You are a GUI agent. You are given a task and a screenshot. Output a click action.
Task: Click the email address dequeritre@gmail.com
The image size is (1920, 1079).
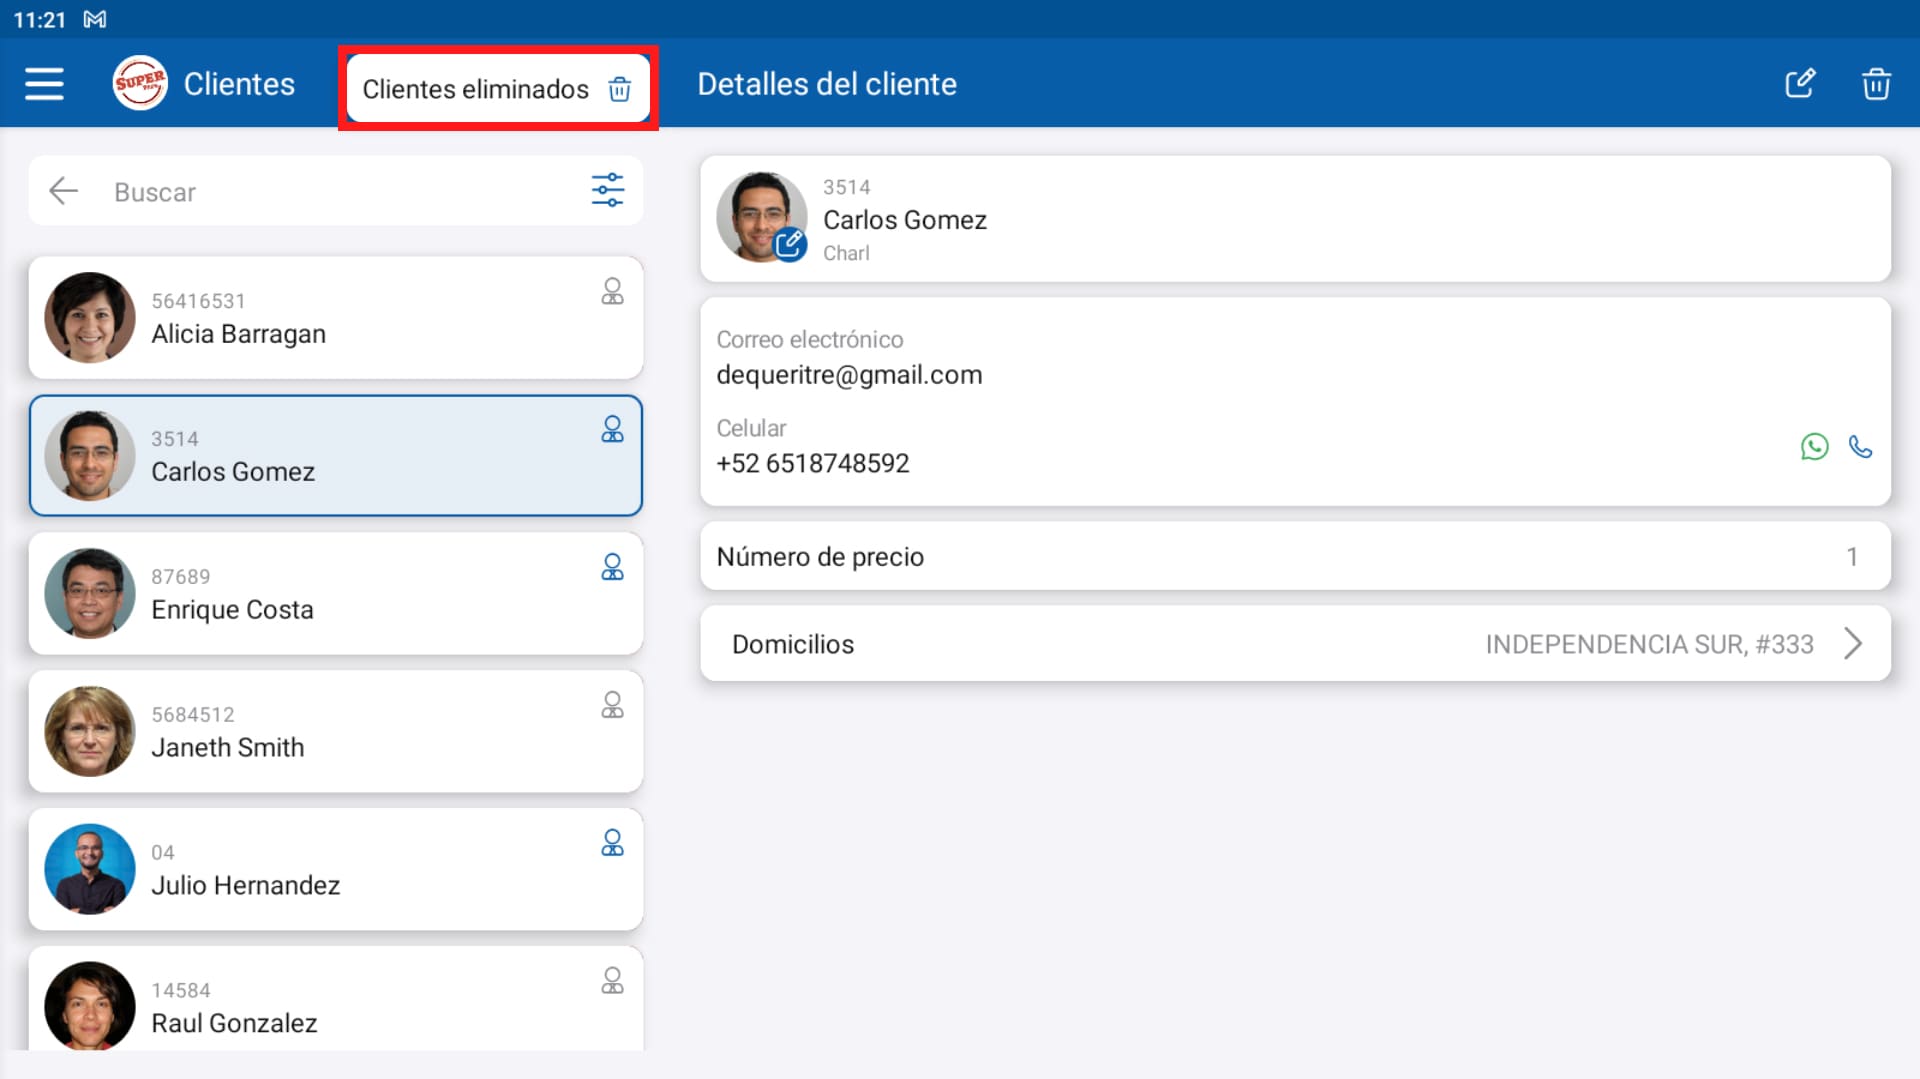pos(849,375)
